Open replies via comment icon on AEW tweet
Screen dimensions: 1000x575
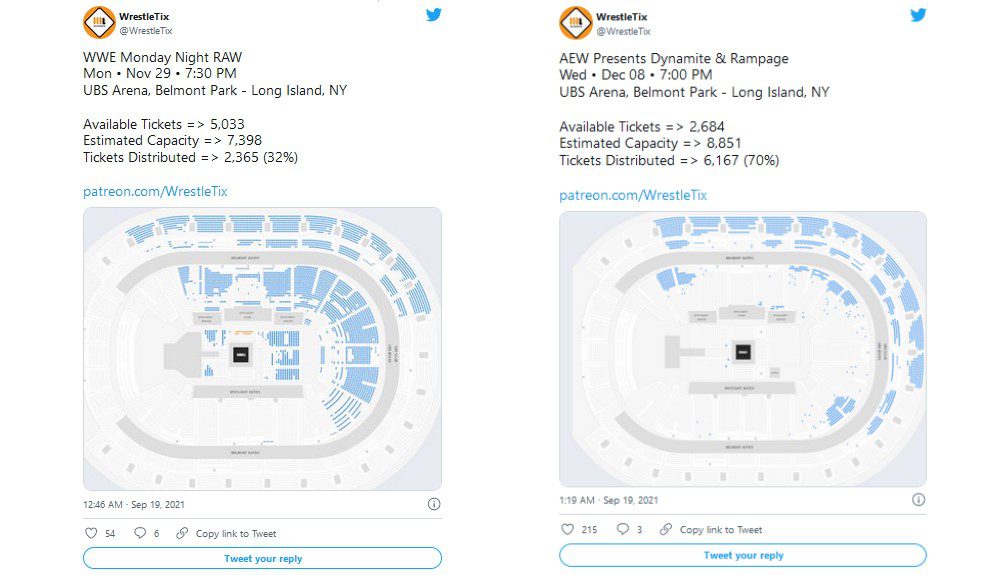622,529
